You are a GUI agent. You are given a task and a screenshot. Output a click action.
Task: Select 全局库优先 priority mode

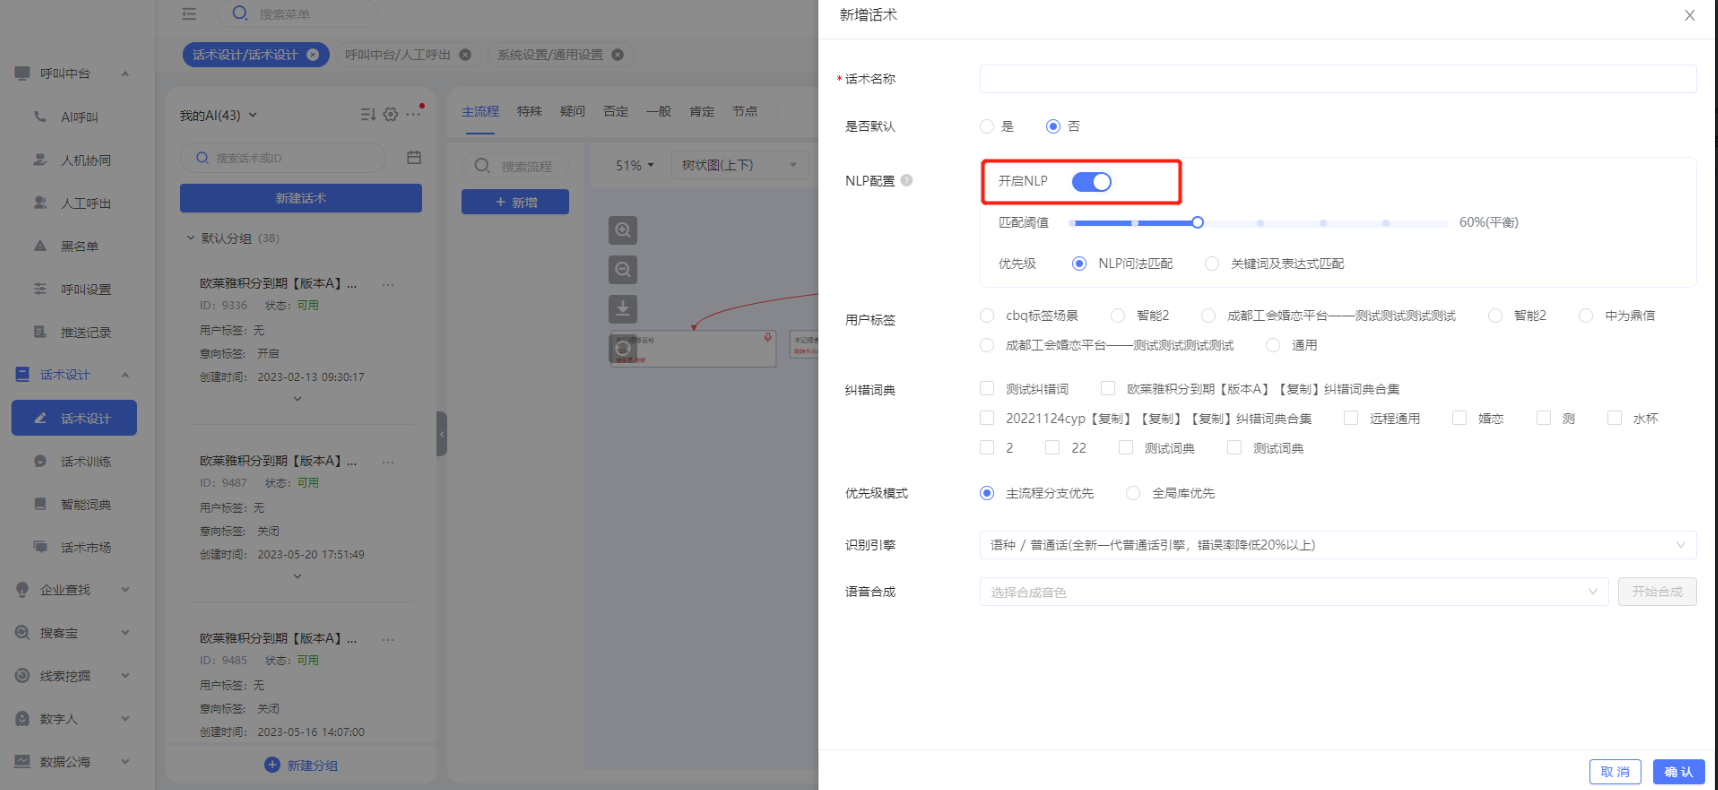(1133, 493)
